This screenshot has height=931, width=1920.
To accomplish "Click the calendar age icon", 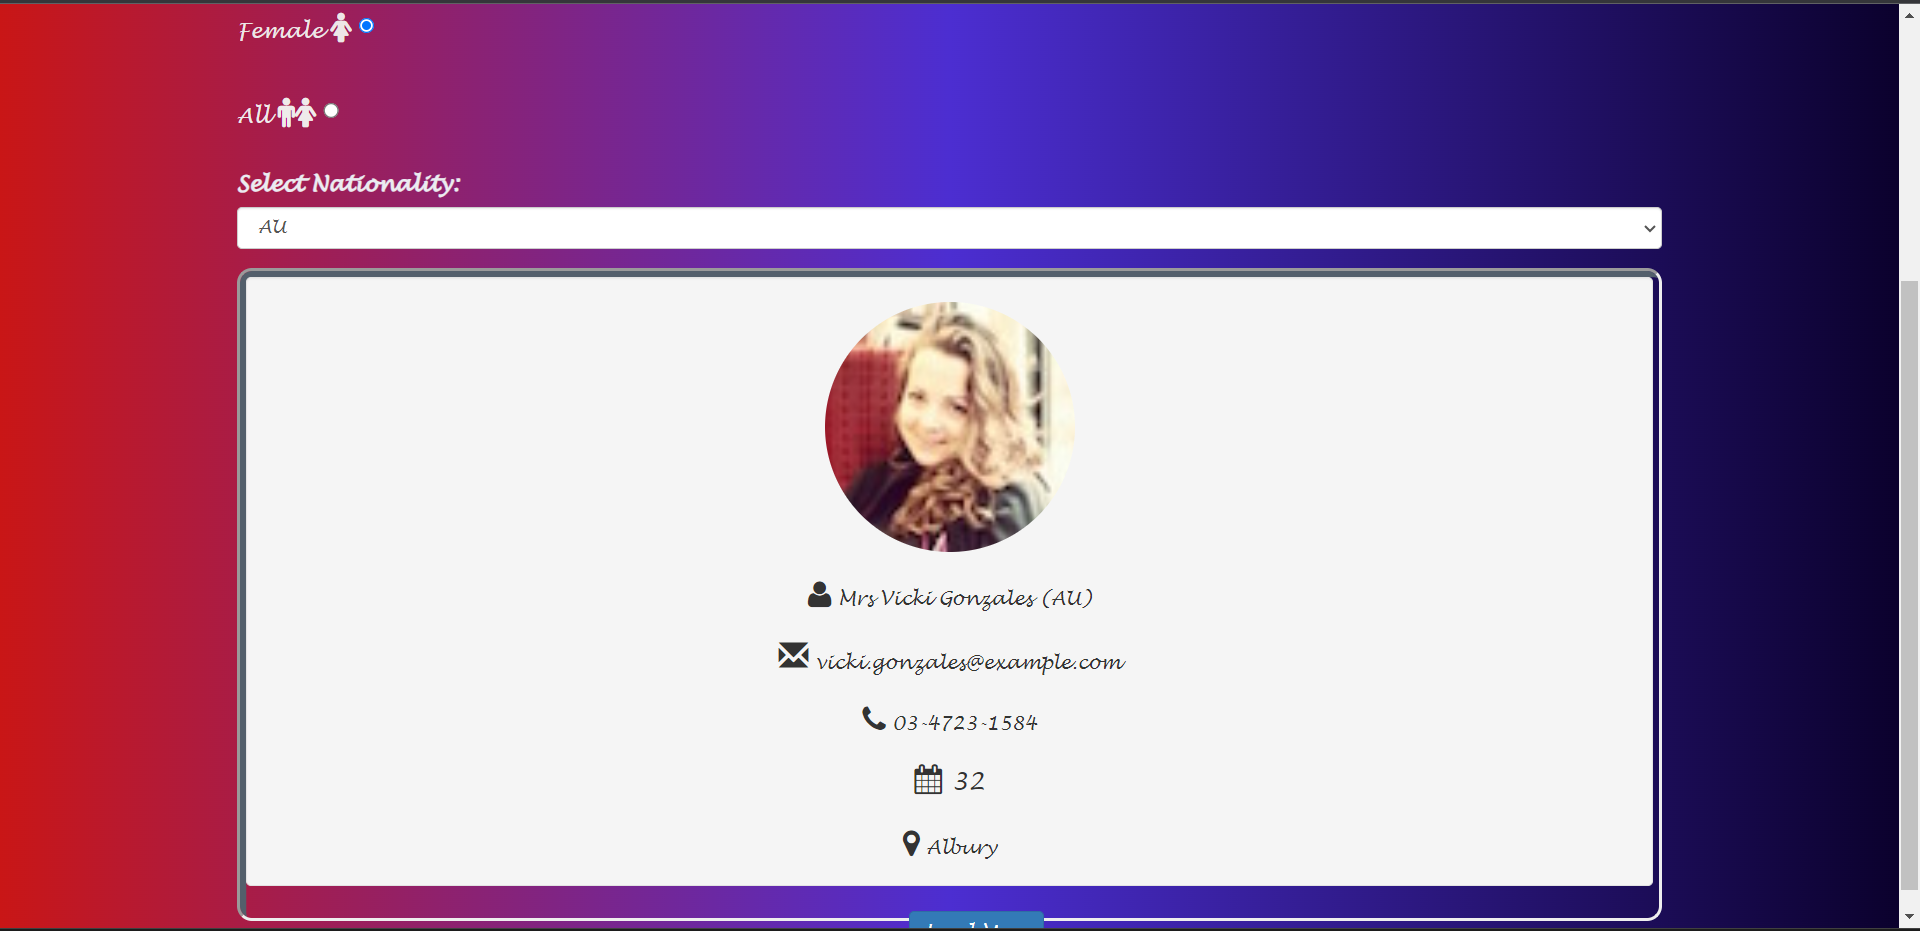I will tap(928, 779).
